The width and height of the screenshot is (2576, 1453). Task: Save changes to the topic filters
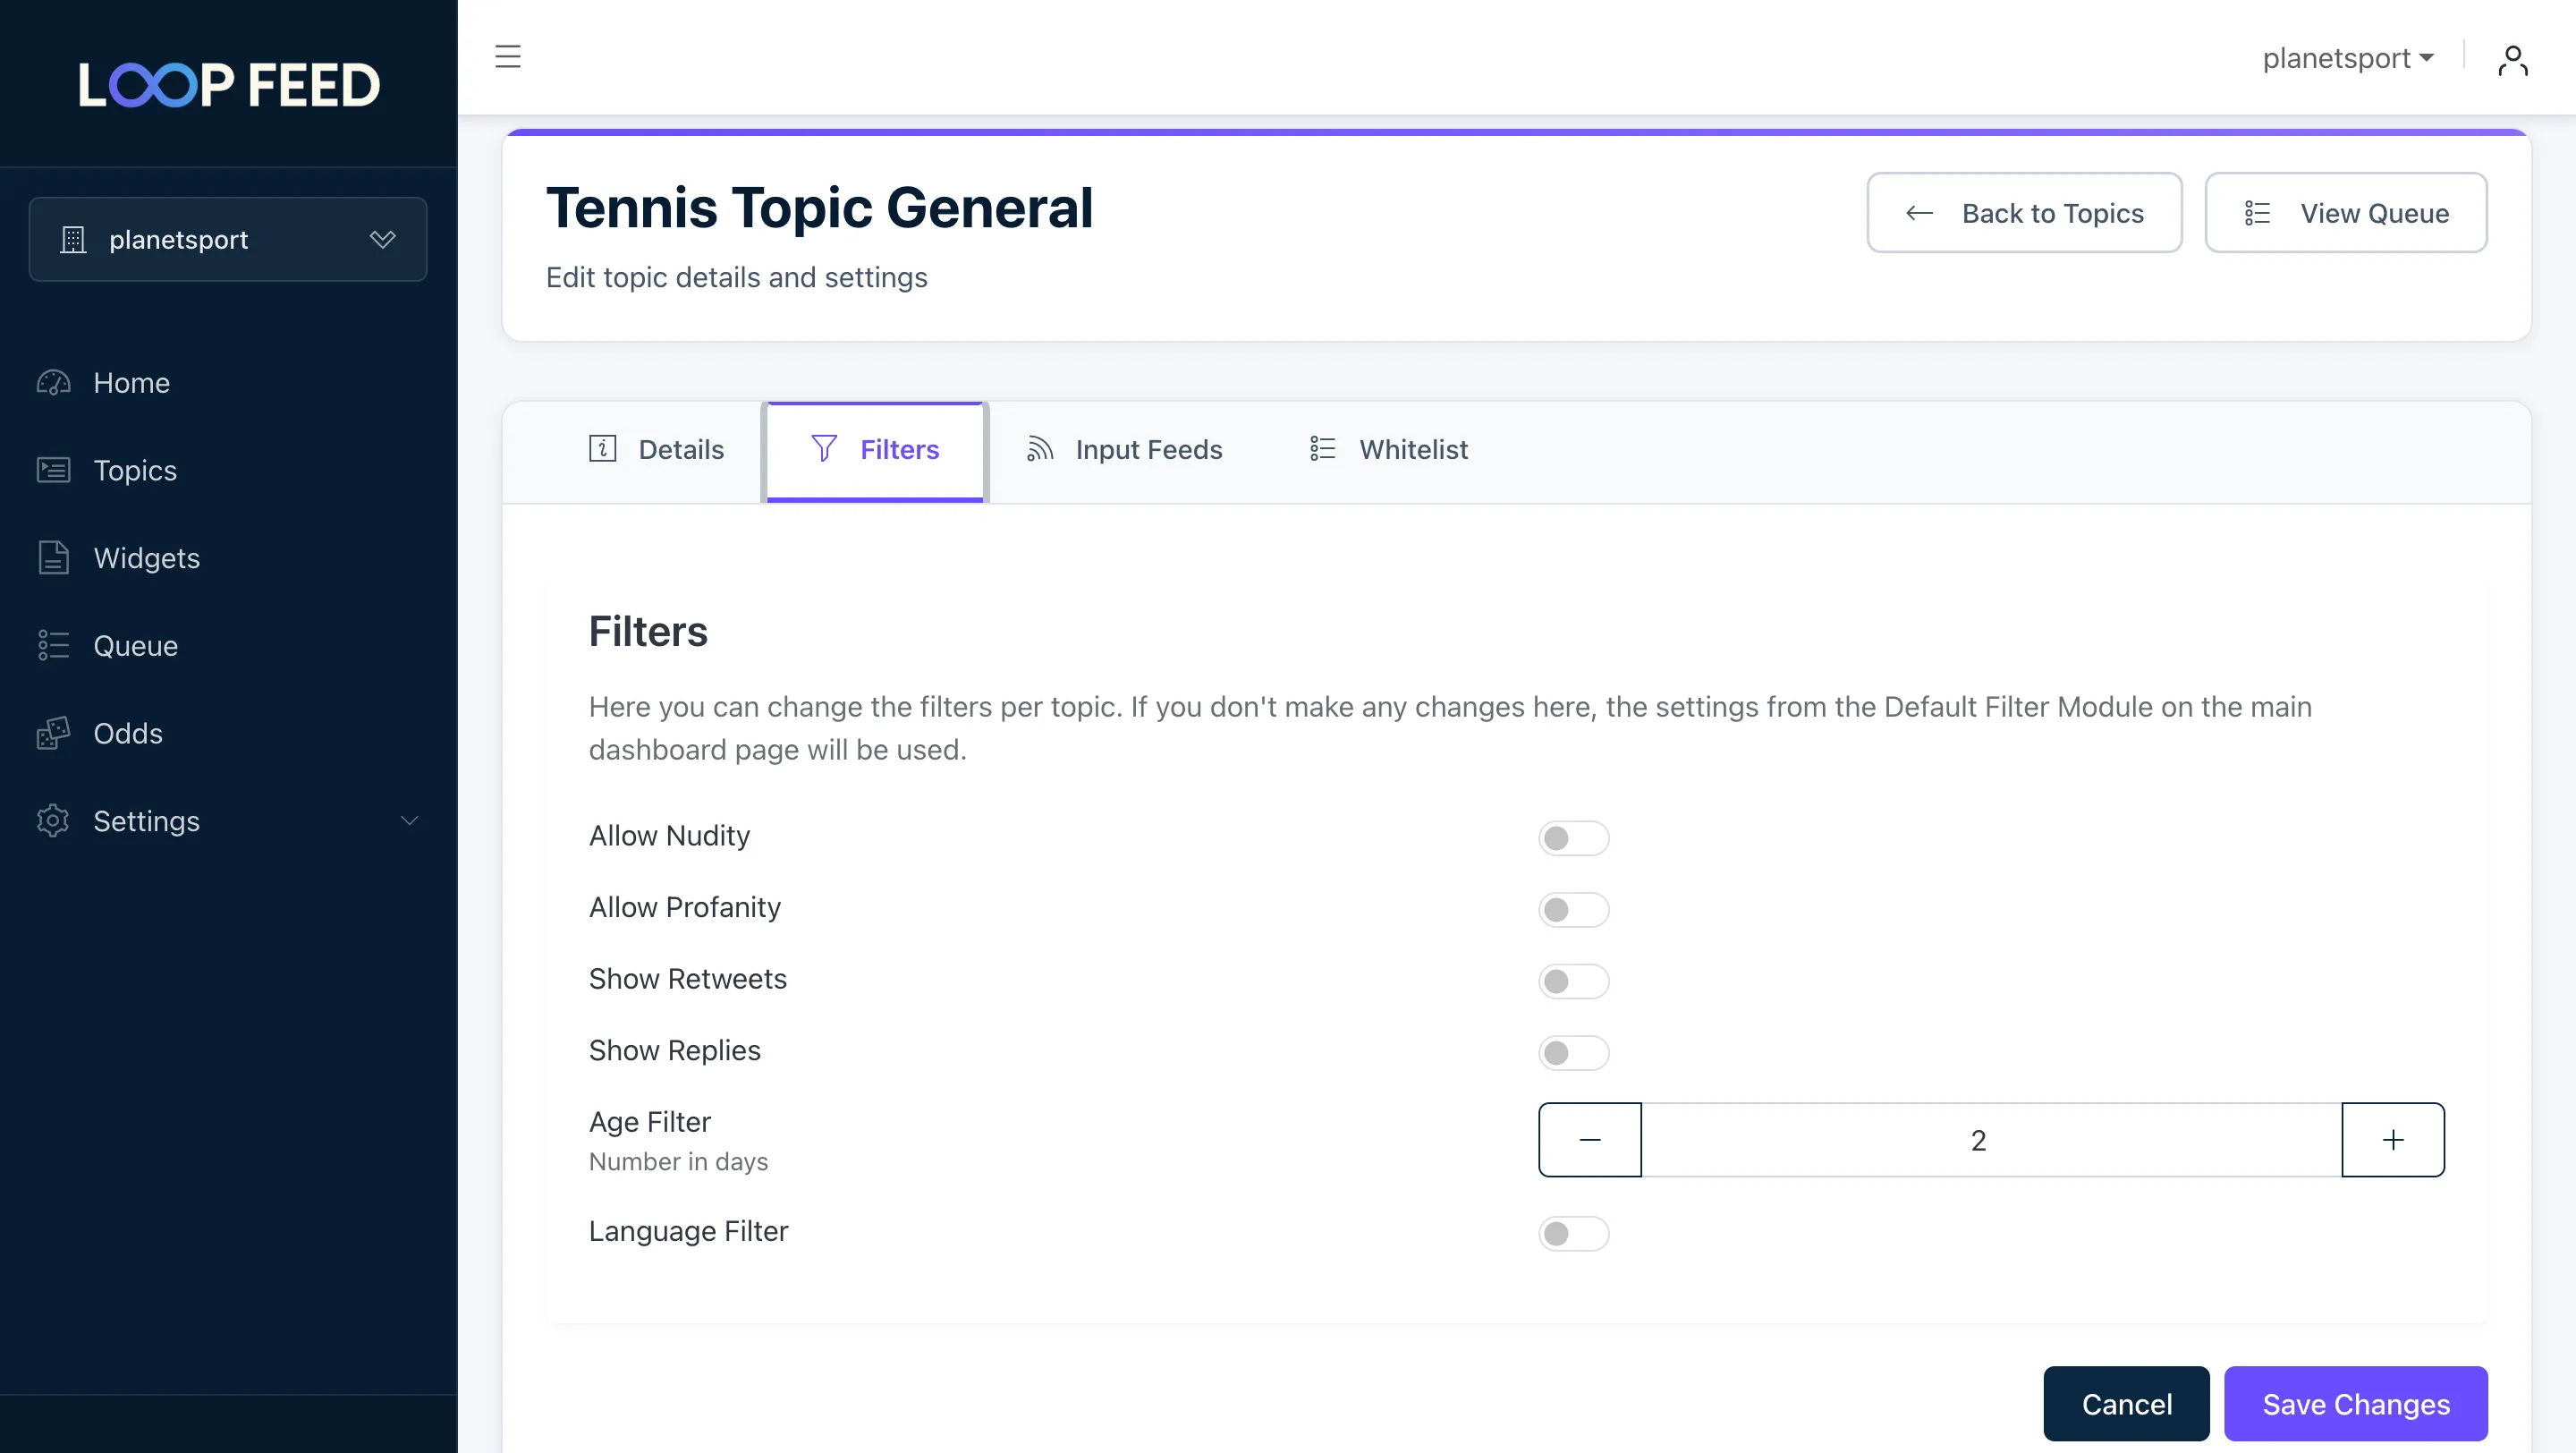(x=2354, y=1403)
